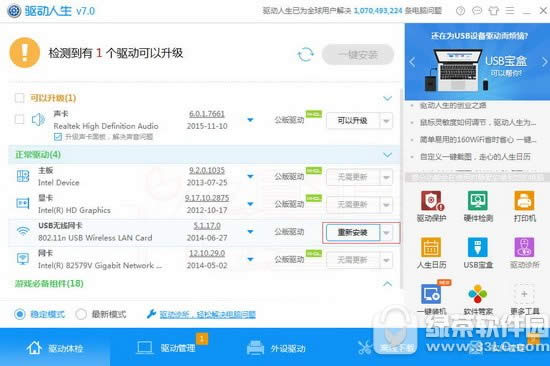Click the 驱动人生 app logo
The height and width of the screenshot is (366, 550).
point(14,11)
